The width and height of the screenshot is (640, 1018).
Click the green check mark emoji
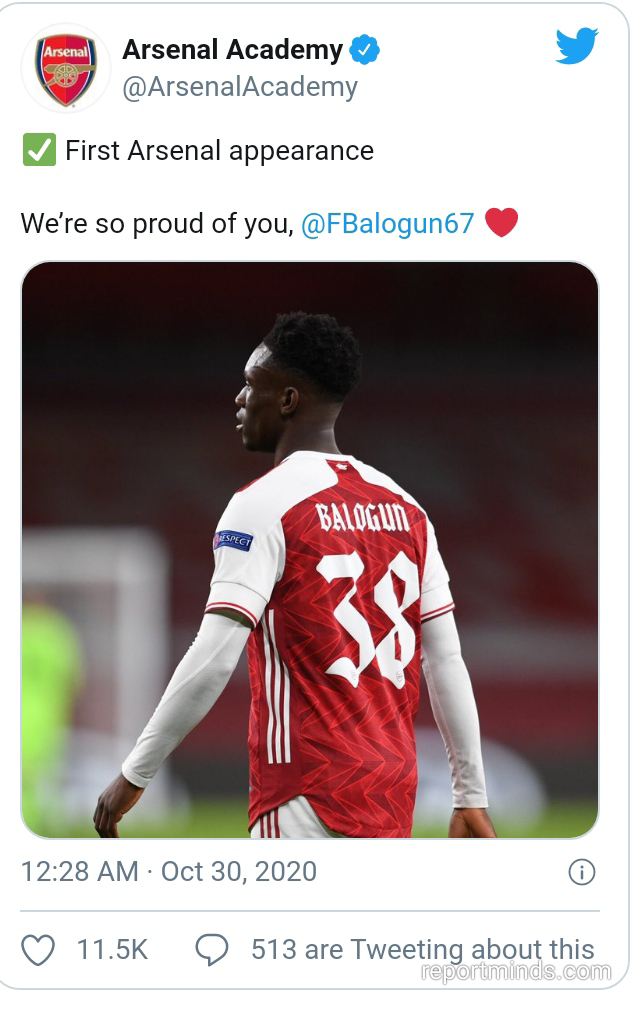[x=39, y=150]
